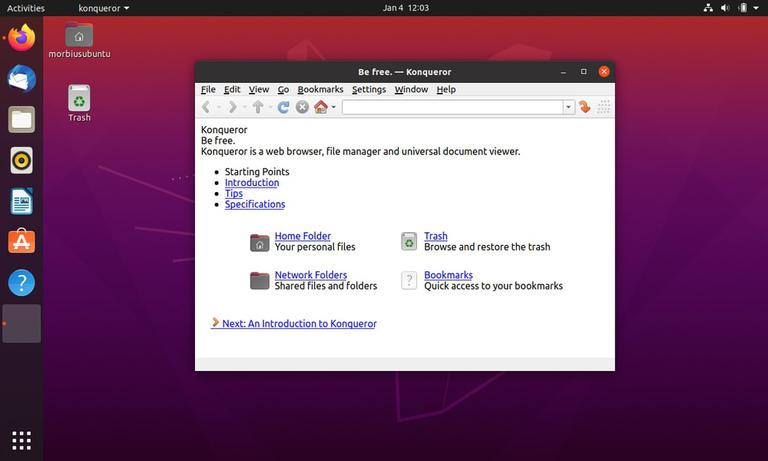Open the Window menu
The width and height of the screenshot is (768, 461).
pos(411,89)
